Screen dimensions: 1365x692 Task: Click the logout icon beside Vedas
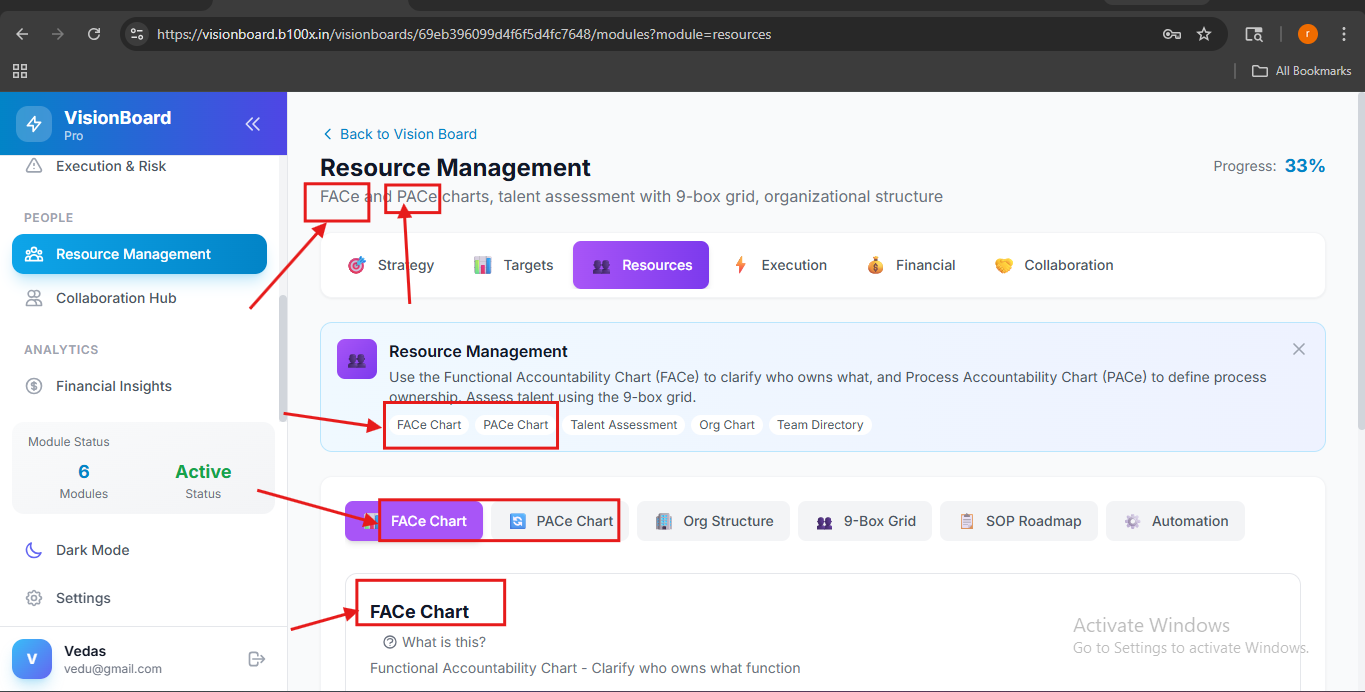point(257,659)
